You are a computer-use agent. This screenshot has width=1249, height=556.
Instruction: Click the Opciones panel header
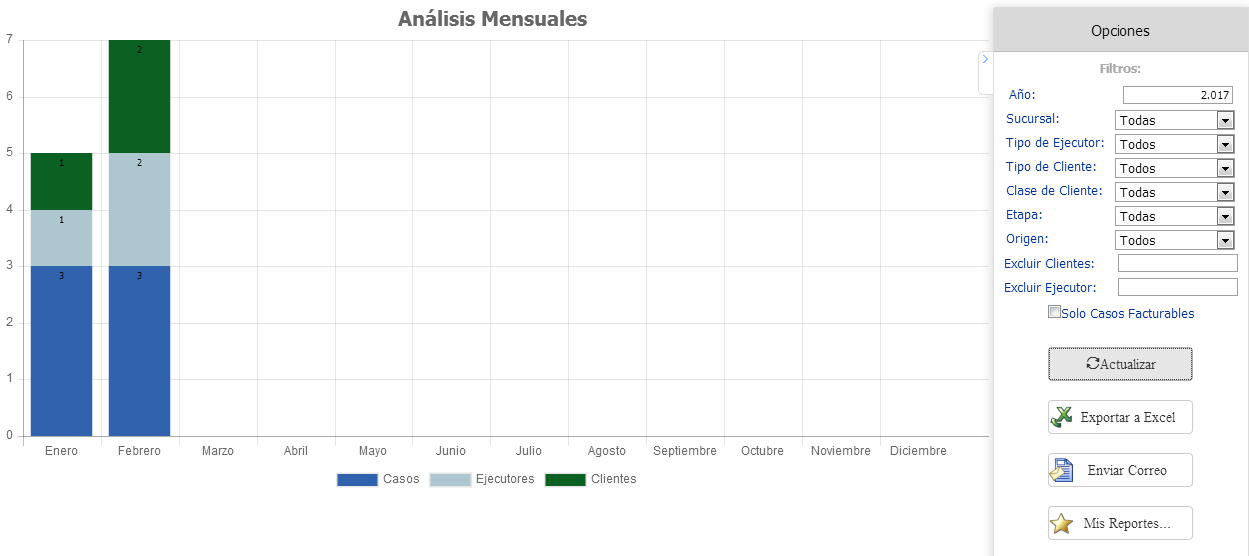(x=1120, y=31)
